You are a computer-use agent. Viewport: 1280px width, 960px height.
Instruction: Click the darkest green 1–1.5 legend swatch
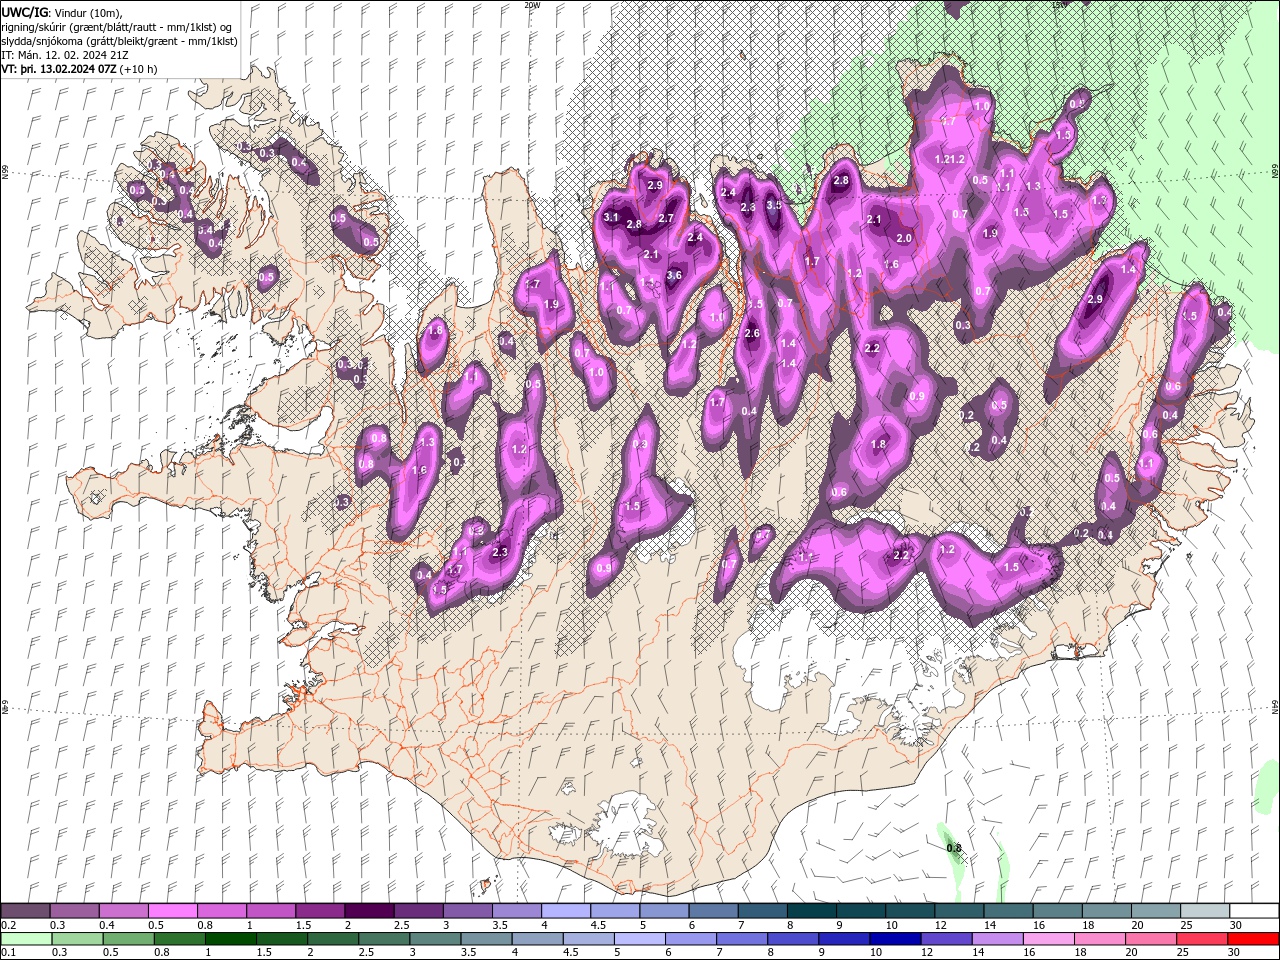(x=231, y=939)
